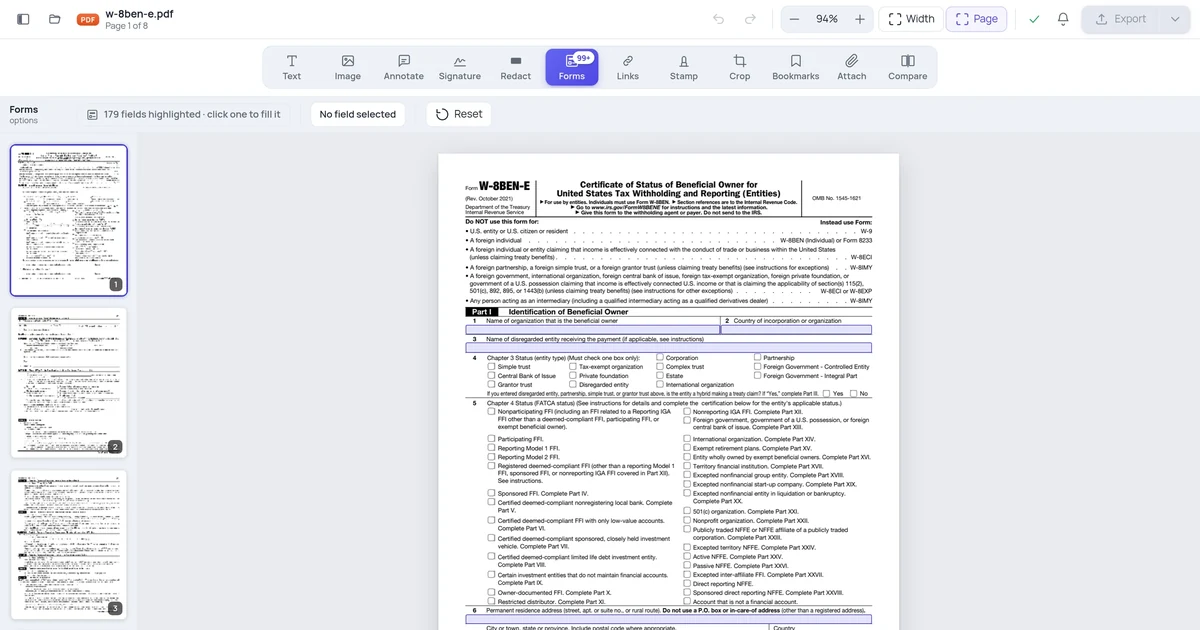Check the Partnership checkbox
Image resolution: width=1200 pixels, height=630 pixels.
coord(757,357)
